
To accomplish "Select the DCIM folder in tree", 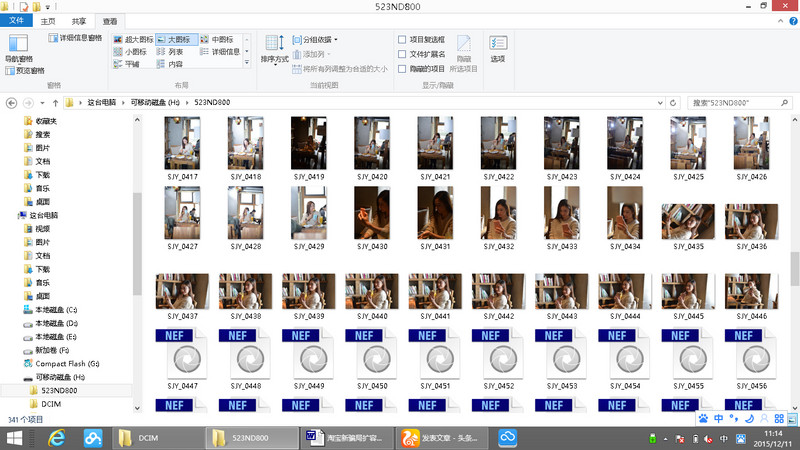I will pyautogui.click(x=51, y=404).
